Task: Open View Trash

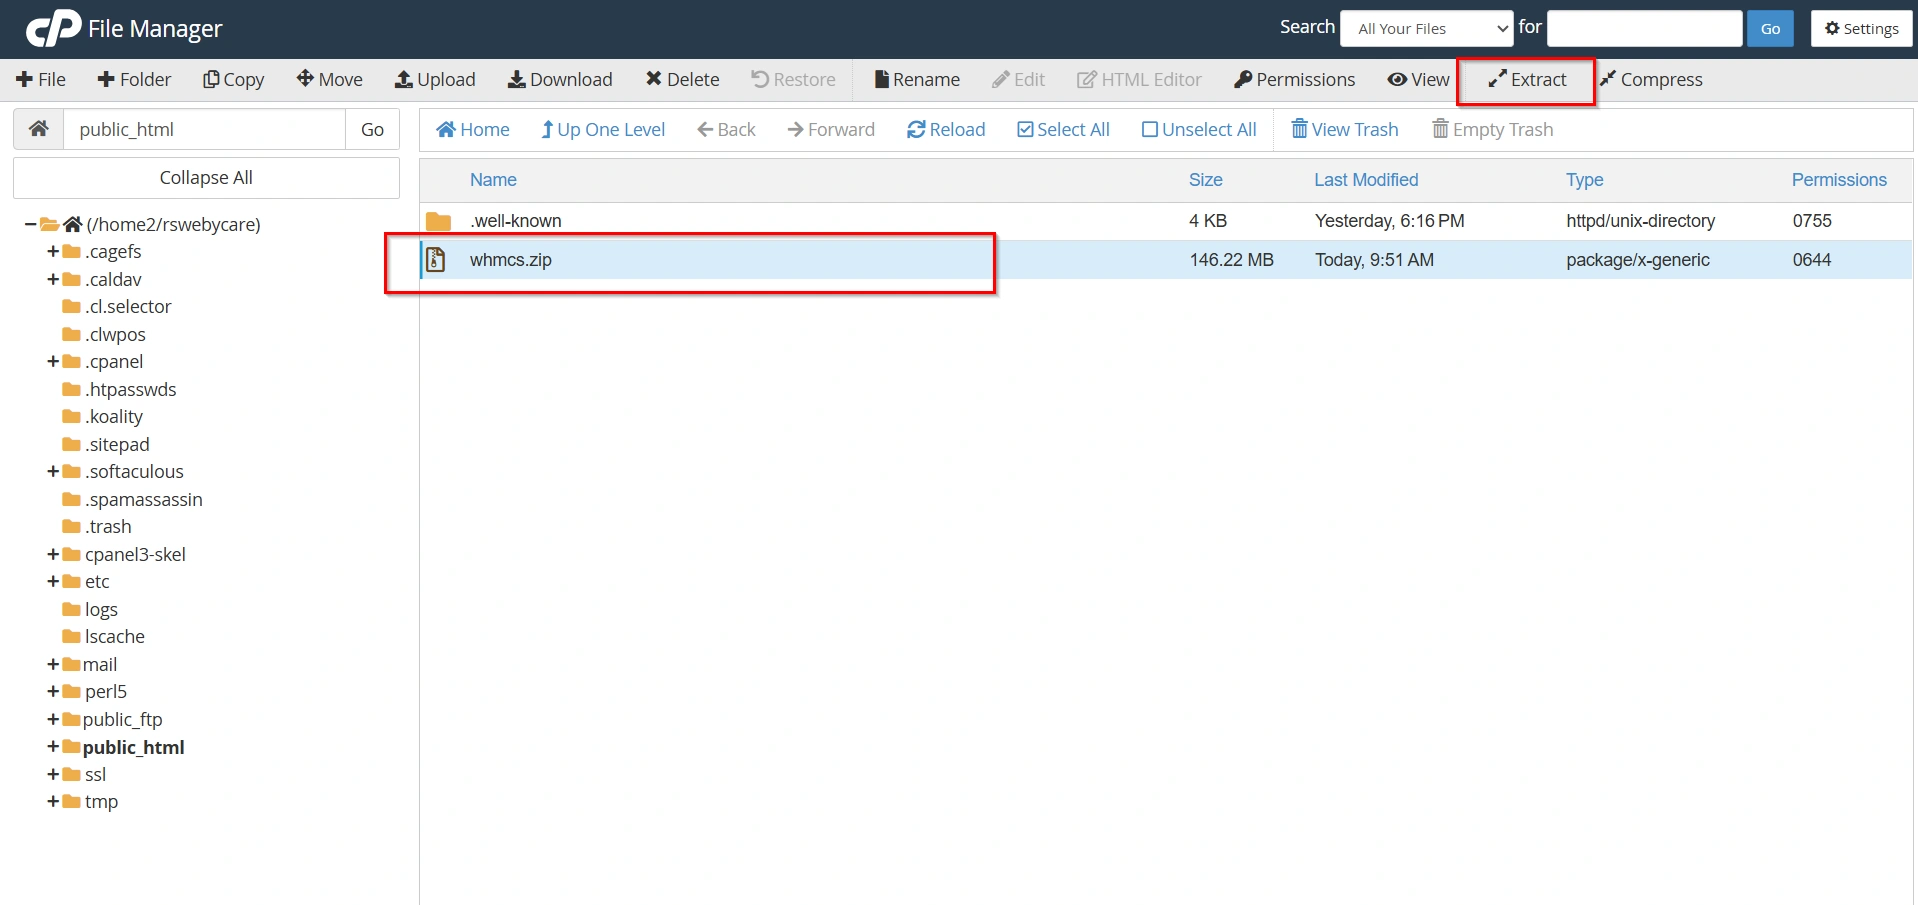Action: tap(1345, 129)
